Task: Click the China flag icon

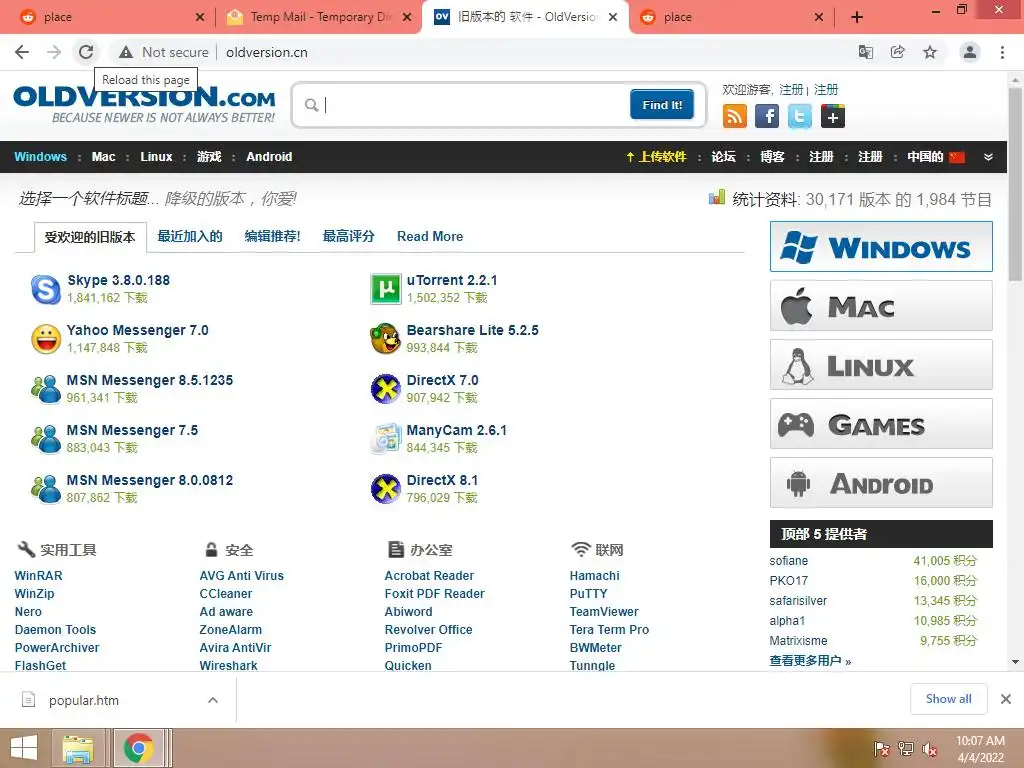Action: point(957,157)
